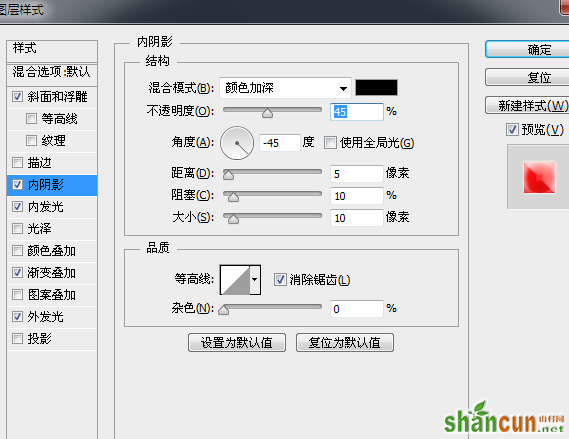Screen dimensions: 569x439
Task: Click the 确定 button
Action: pos(539,49)
